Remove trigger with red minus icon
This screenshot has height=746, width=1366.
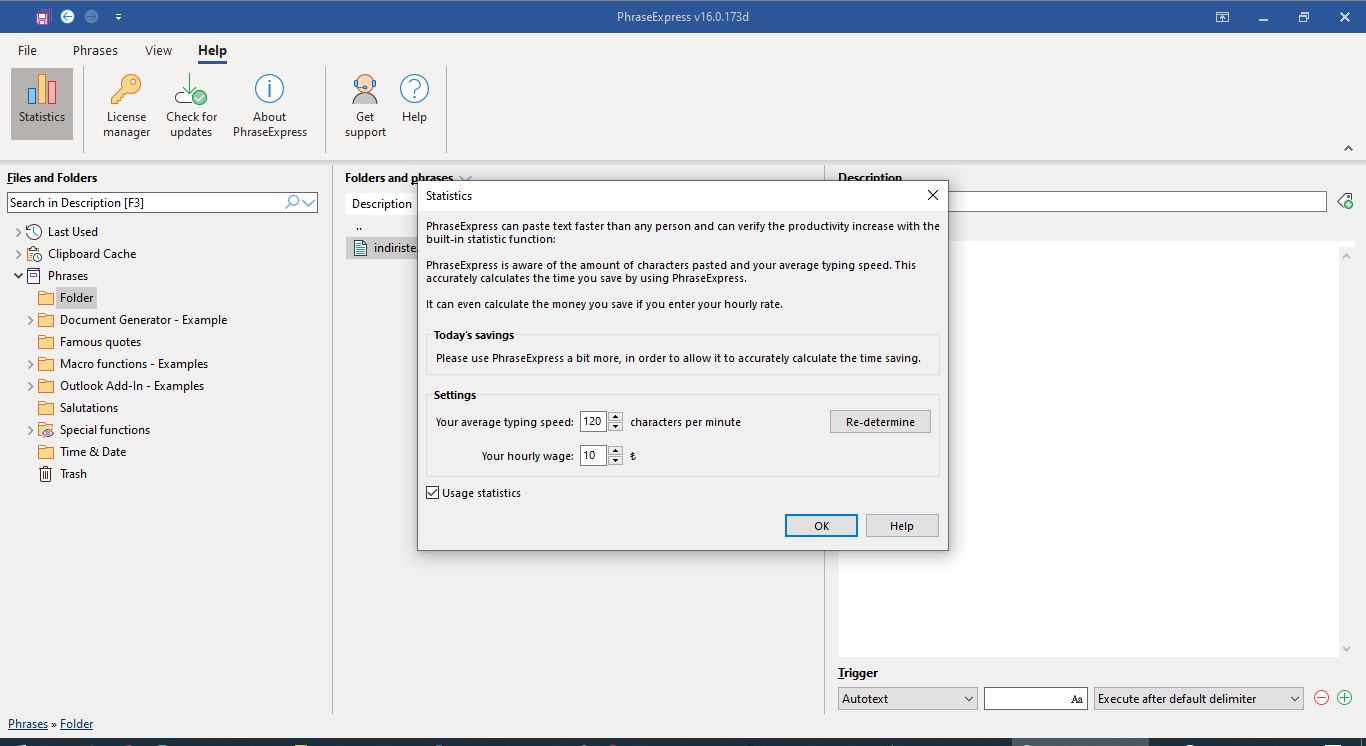point(1321,698)
